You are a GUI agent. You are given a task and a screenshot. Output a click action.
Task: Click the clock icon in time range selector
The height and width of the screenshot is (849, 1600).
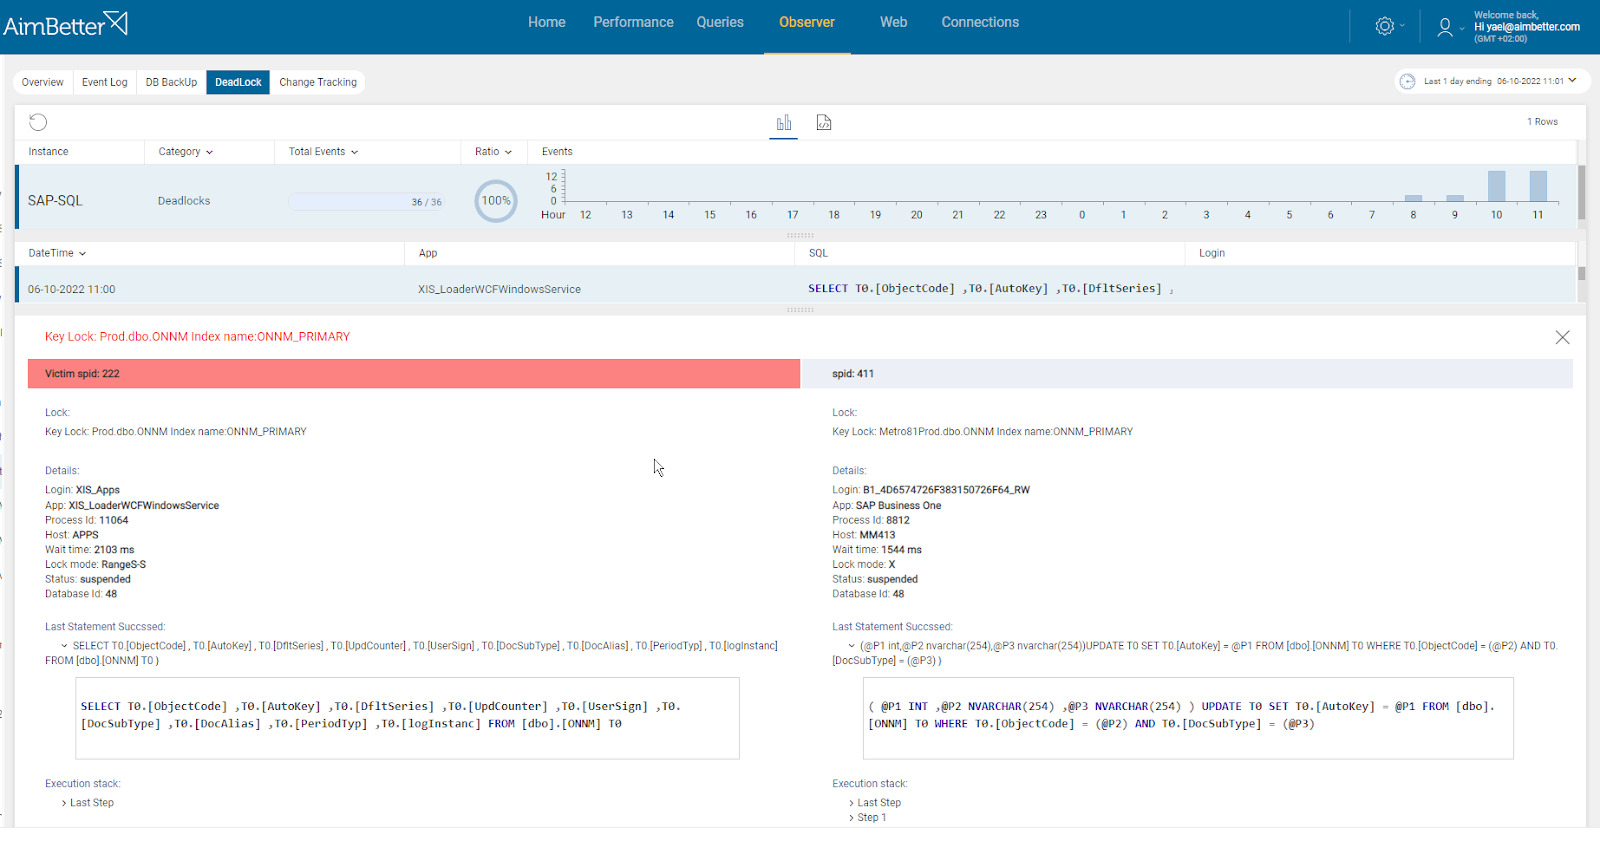pos(1407,81)
